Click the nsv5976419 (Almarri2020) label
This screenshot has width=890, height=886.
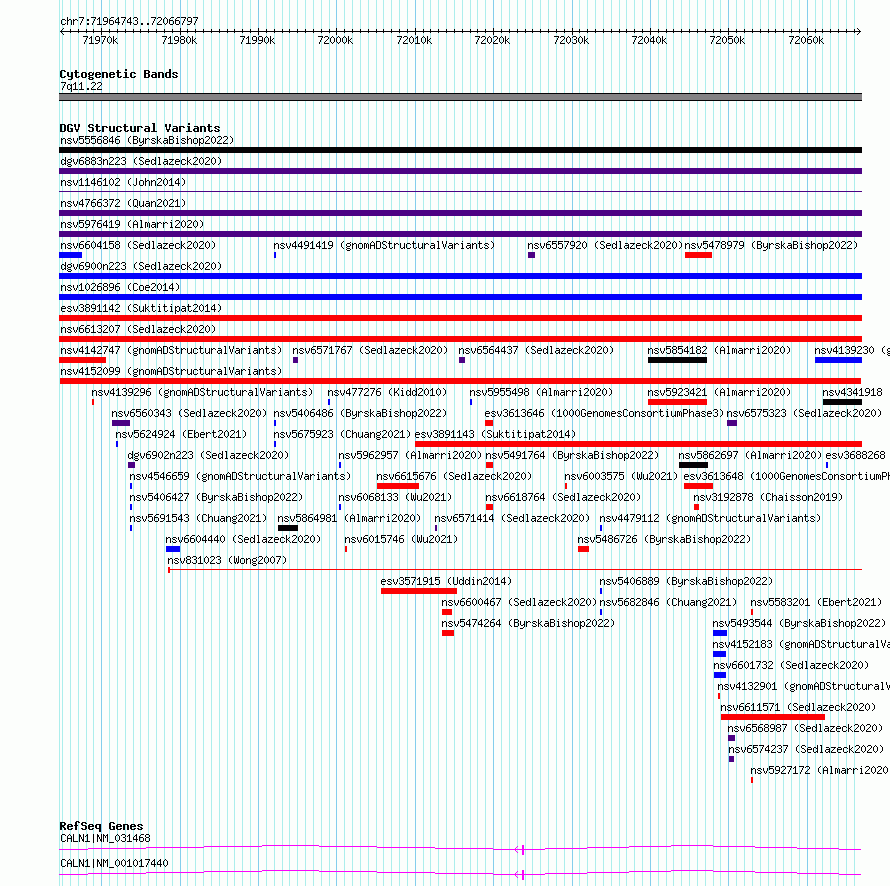[132, 224]
